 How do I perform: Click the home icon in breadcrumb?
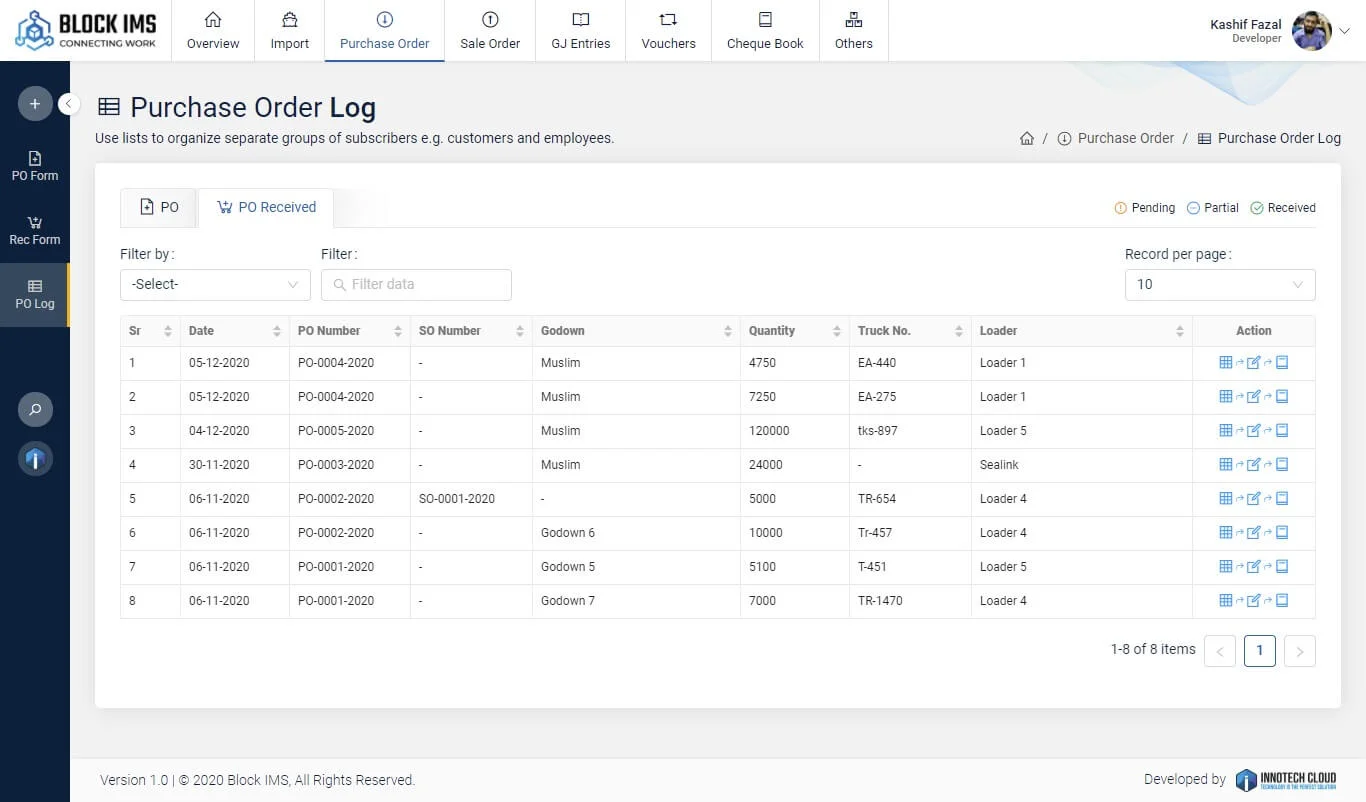click(1026, 139)
